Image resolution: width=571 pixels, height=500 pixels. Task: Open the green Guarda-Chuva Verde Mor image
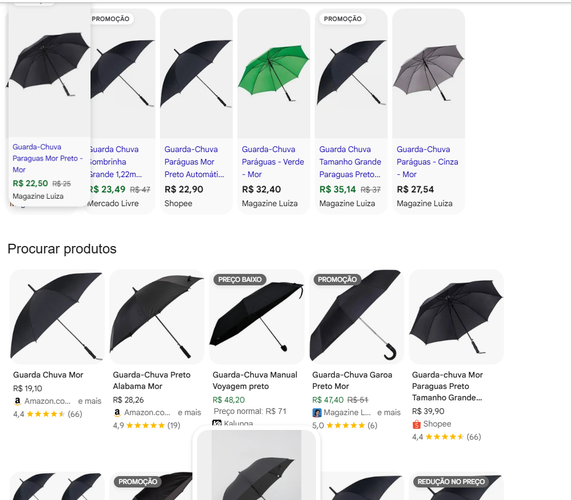[x=273, y=74]
